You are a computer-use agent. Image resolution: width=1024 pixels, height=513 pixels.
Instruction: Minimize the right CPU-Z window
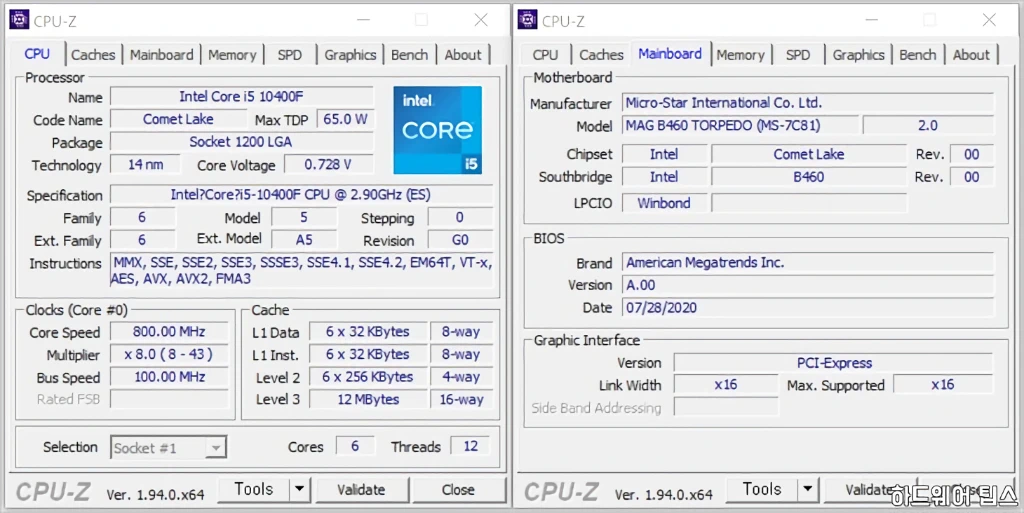click(872, 20)
